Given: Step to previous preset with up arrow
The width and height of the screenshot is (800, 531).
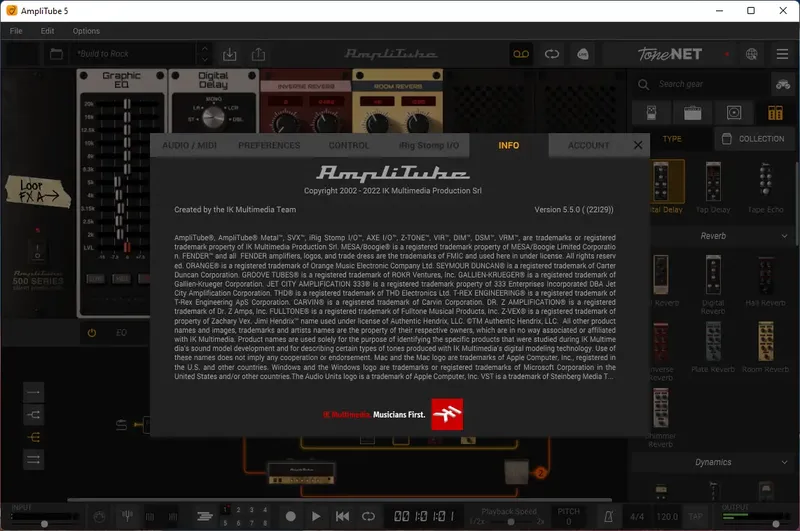Looking at the screenshot, I should pos(205,48).
